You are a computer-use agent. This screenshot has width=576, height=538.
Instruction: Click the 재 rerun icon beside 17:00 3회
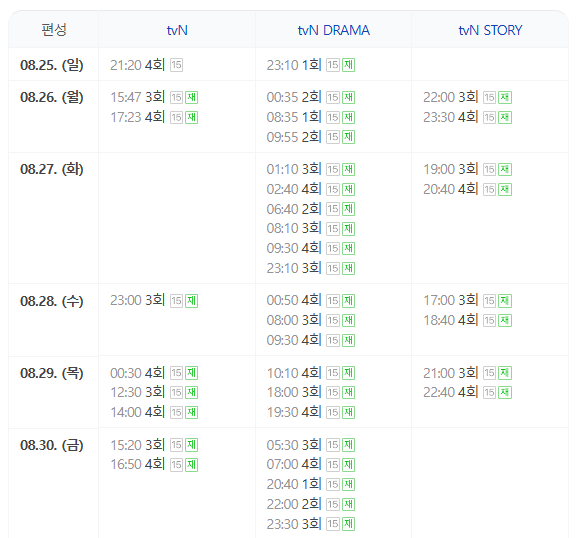pos(505,301)
